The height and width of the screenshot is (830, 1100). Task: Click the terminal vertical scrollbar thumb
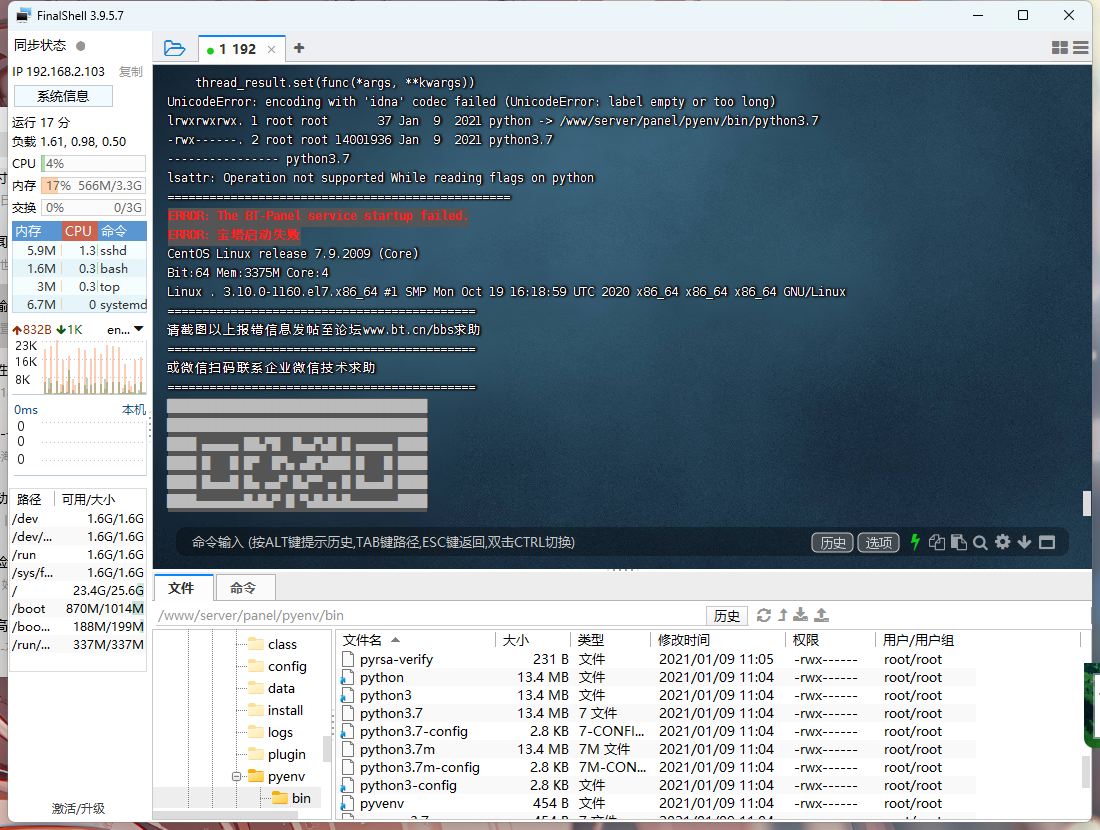pos(1087,503)
